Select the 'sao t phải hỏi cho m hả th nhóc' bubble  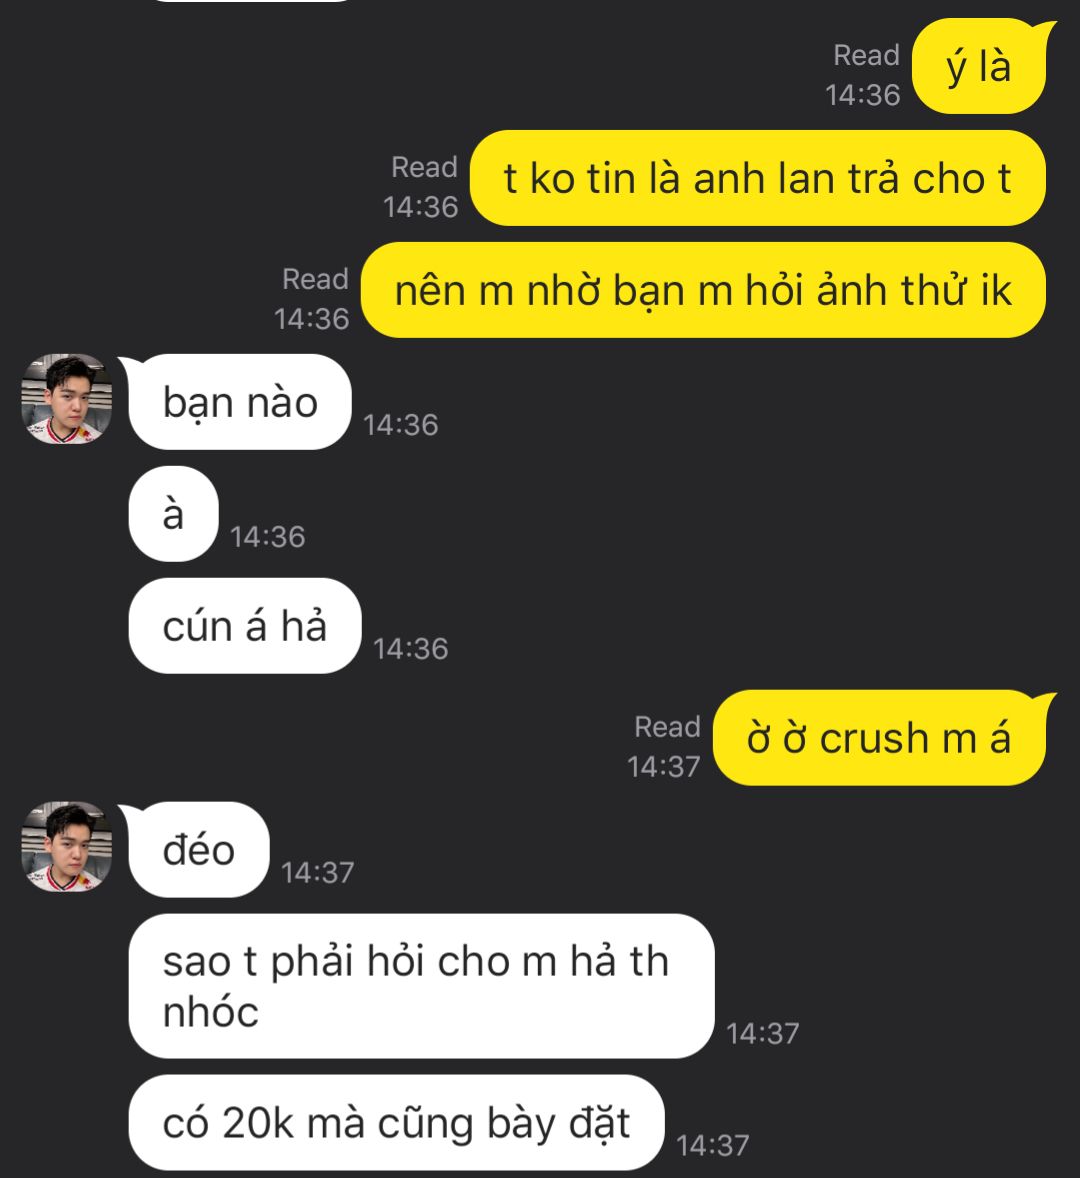pyautogui.click(x=421, y=986)
